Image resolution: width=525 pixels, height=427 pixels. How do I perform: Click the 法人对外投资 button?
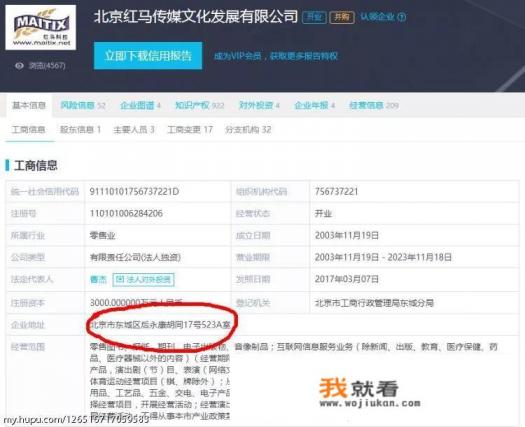[144, 279]
